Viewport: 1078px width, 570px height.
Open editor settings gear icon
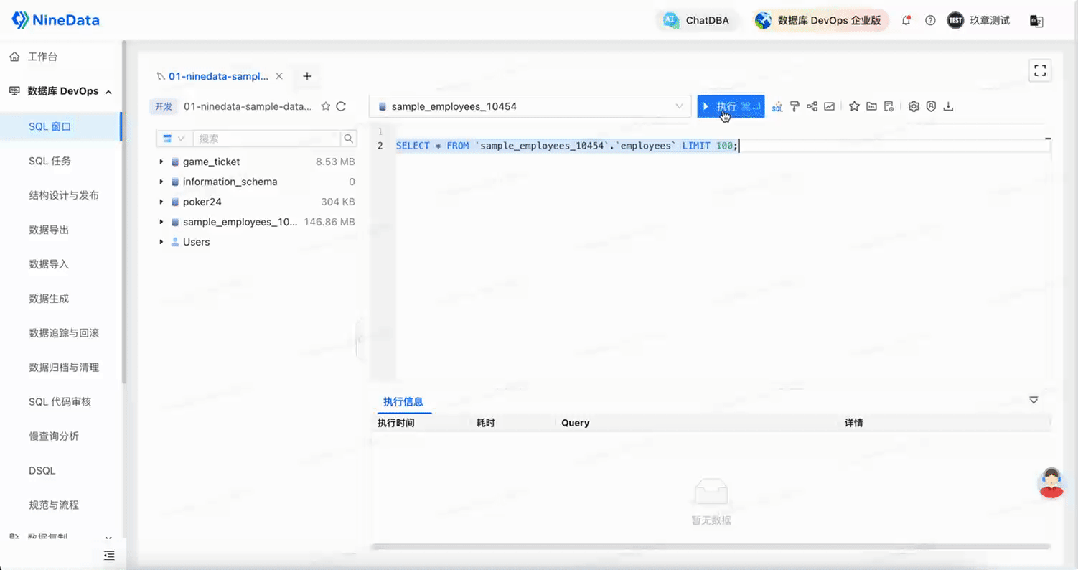point(914,107)
